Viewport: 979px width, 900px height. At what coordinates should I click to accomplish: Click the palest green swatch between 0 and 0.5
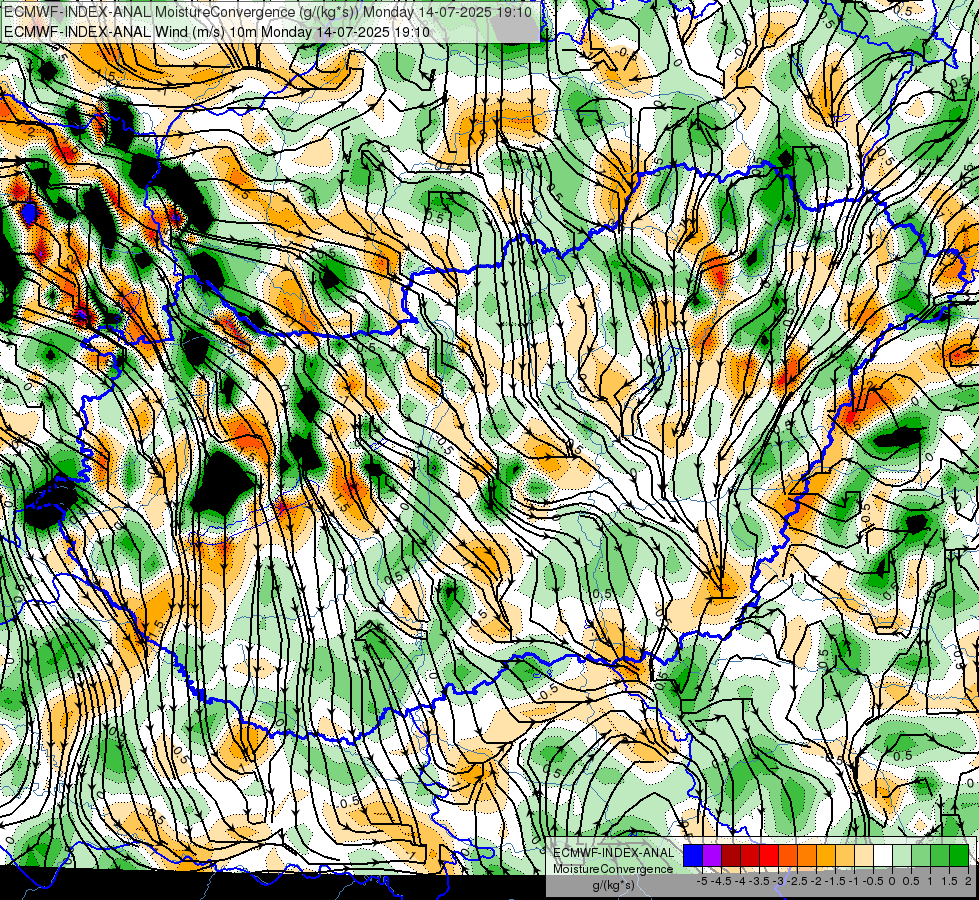(902, 856)
